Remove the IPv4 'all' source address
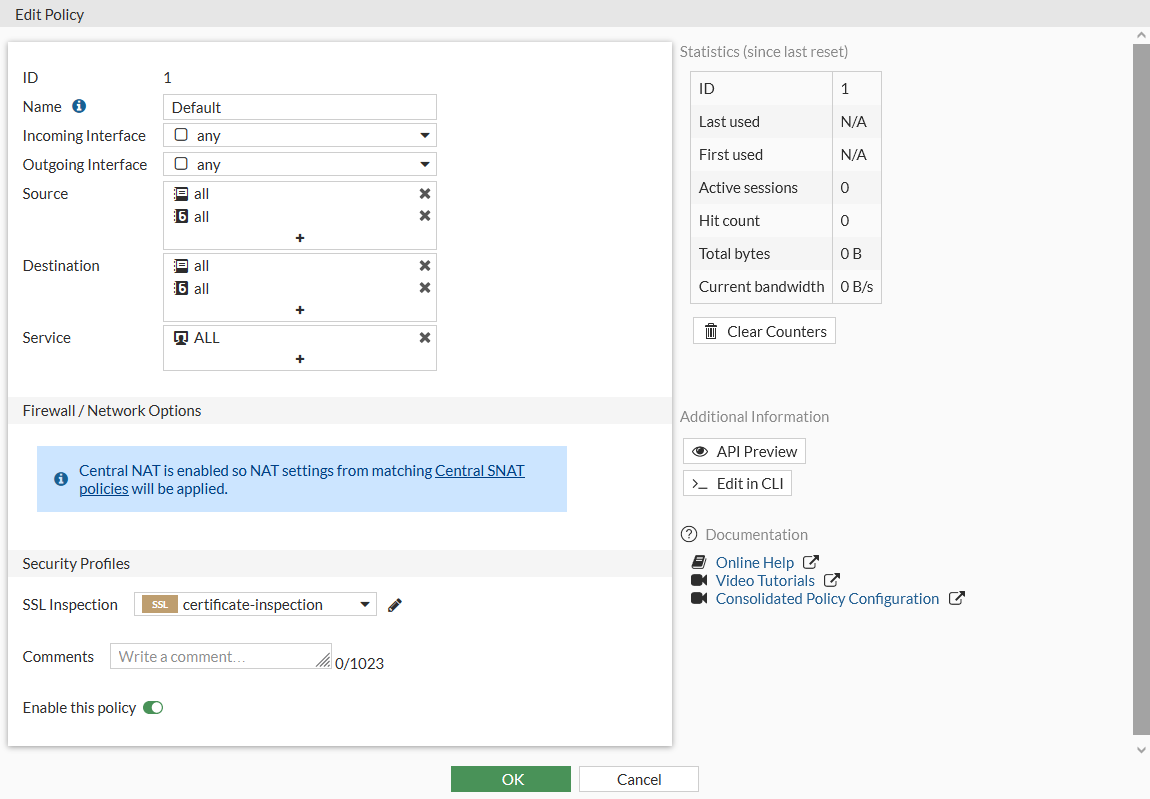Screen dimensions: 1150x799 [x=425, y=194]
